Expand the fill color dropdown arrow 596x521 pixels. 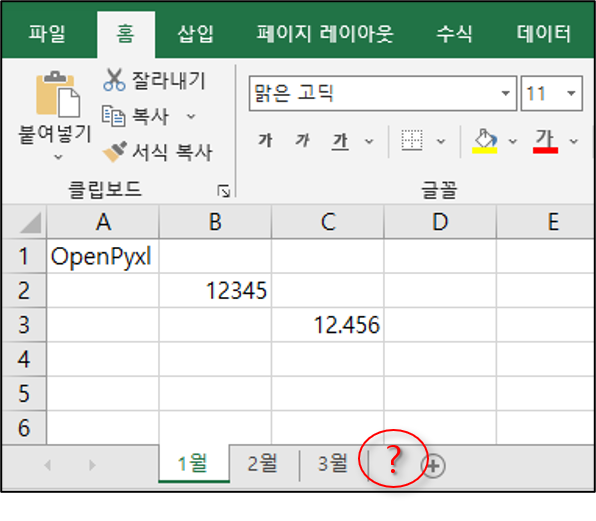(513, 141)
